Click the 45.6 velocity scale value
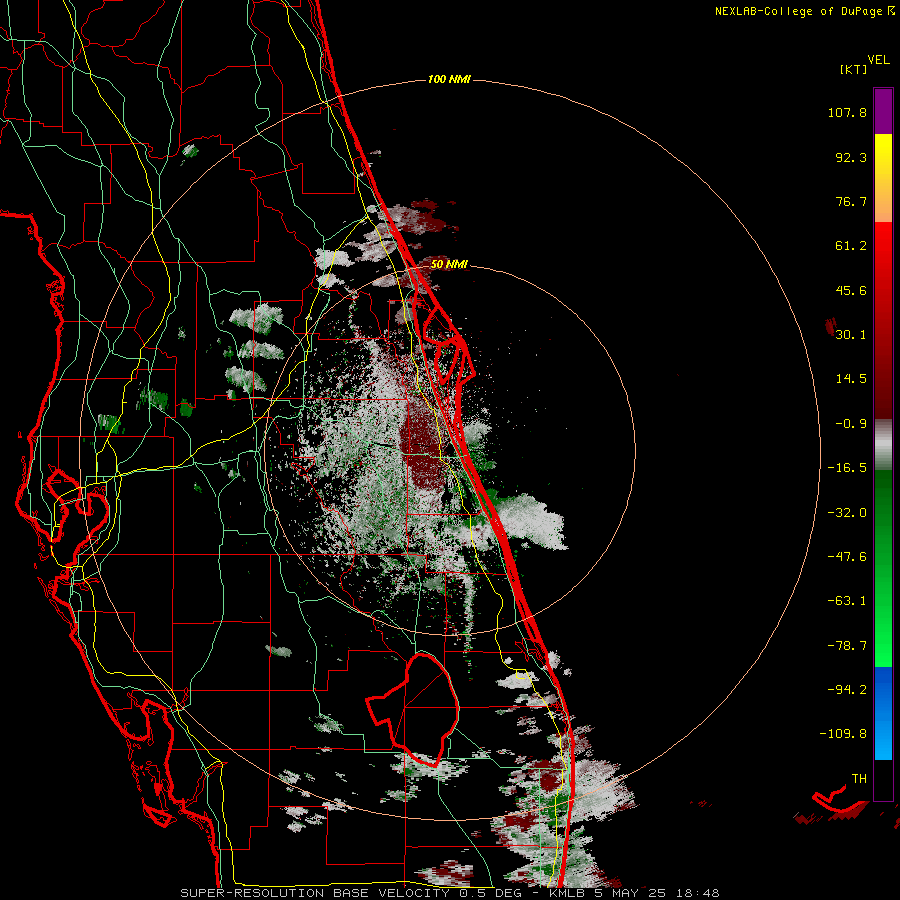The height and width of the screenshot is (900, 900). [x=851, y=290]
